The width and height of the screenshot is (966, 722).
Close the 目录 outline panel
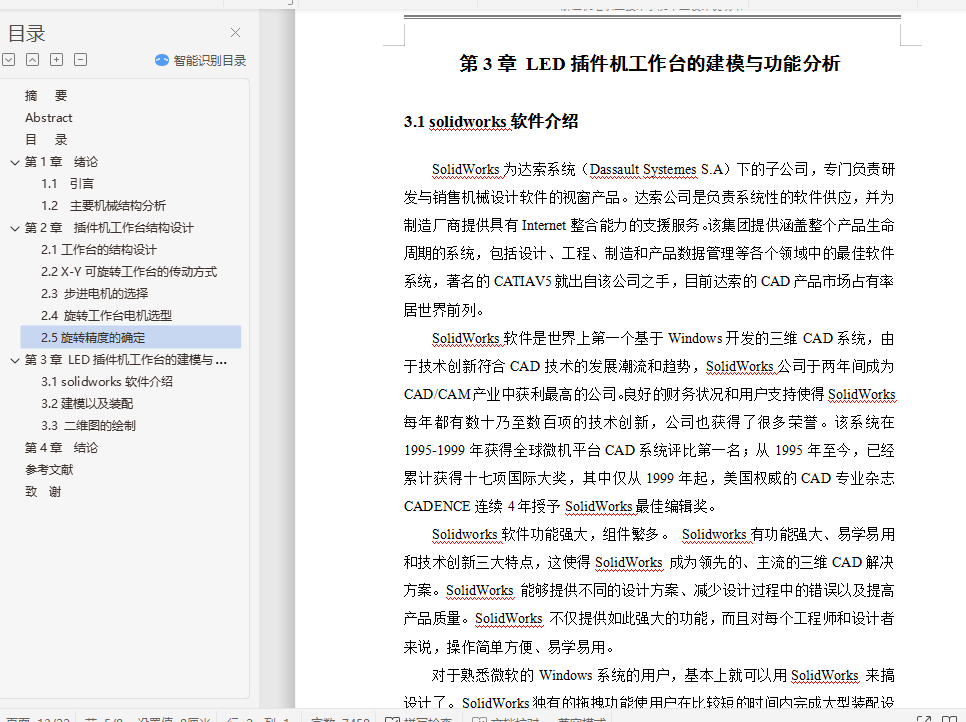click(x=235, y=33)
